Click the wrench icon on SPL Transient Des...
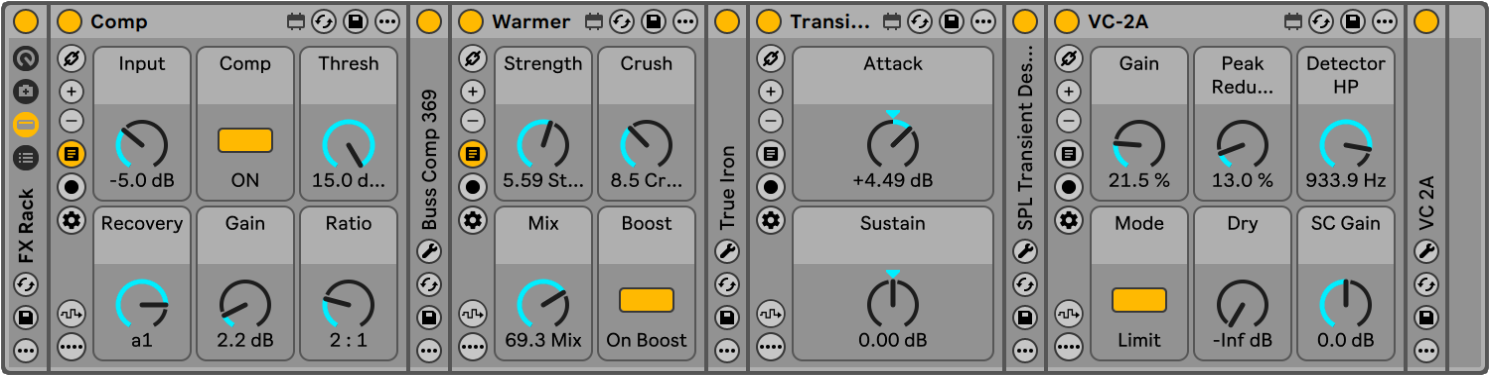Image resolution: width=1490 pixels, height=376 pixels. pos(1025,251)
